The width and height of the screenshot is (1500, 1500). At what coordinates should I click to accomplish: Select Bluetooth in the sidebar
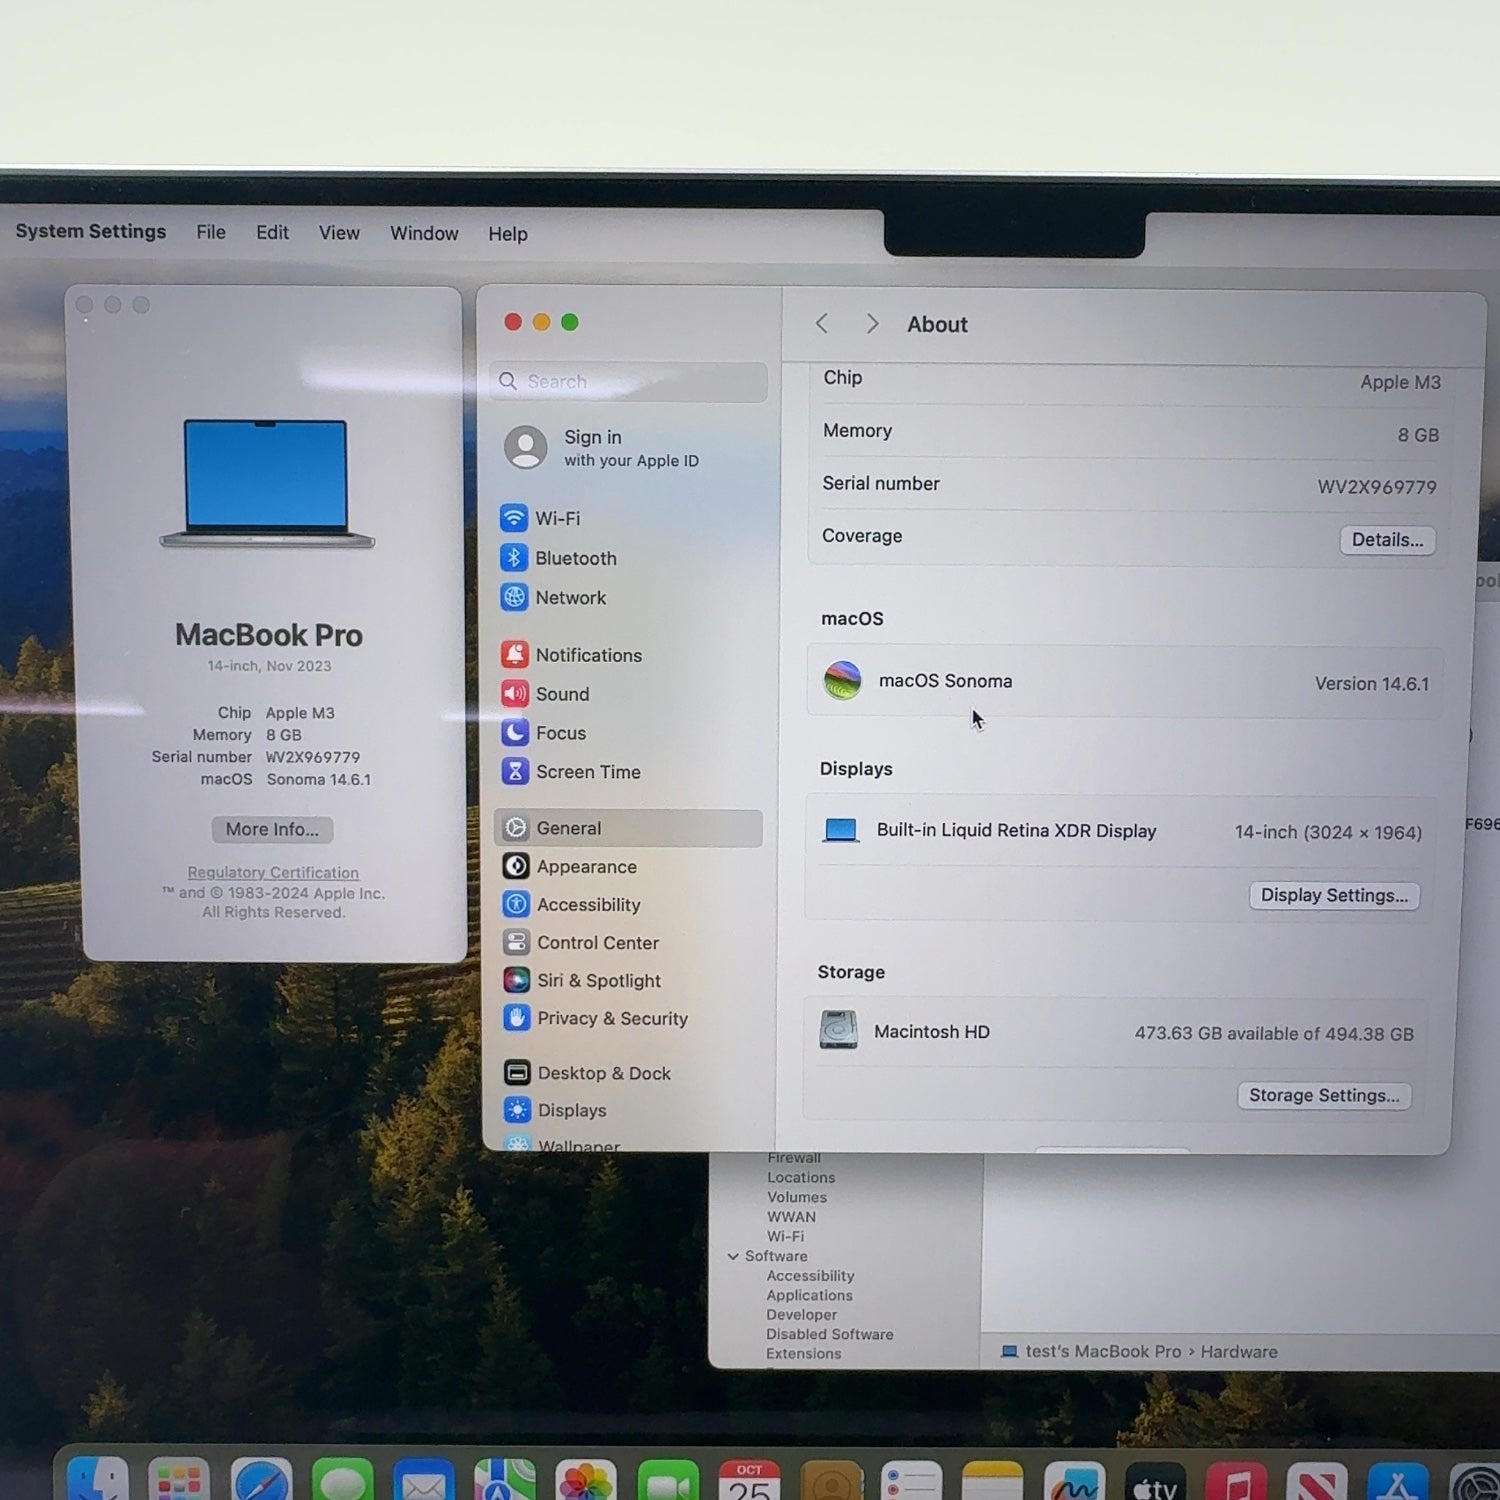[575, 558]
